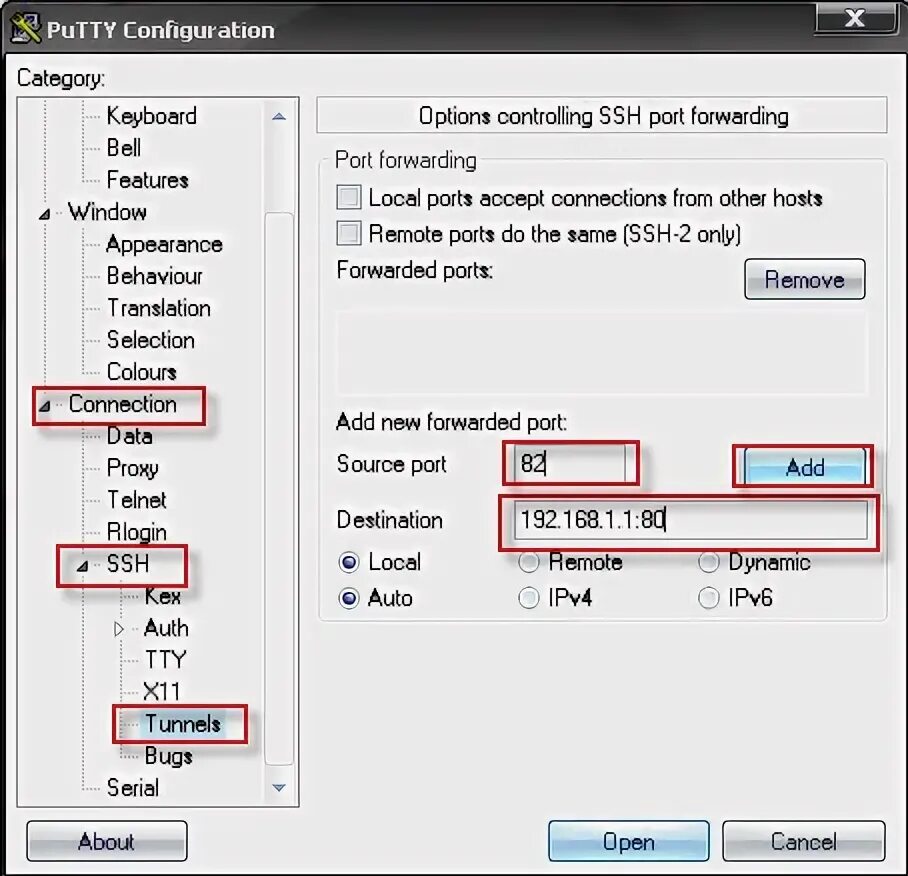The image size is (908, 876).
Task: Select Serial category item
Action: (133, 788)
